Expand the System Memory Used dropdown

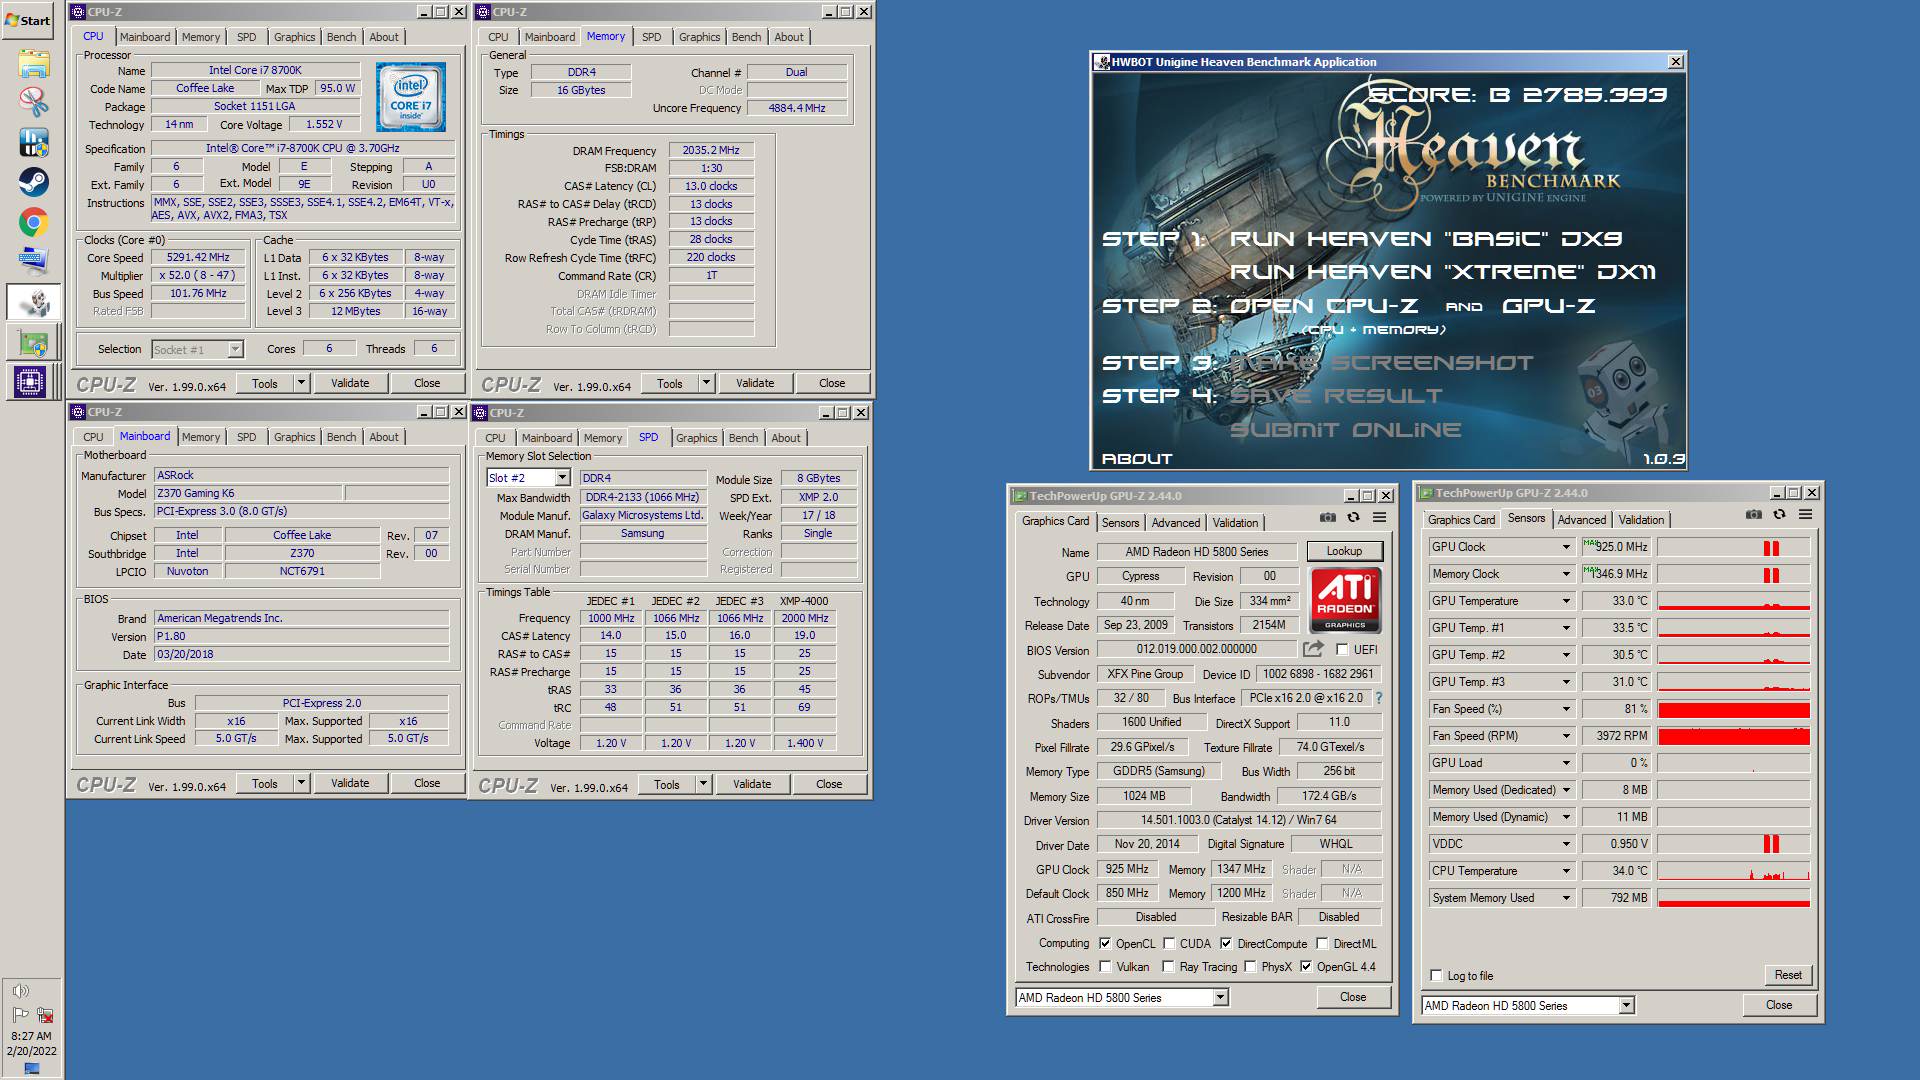coord(1566,898)
